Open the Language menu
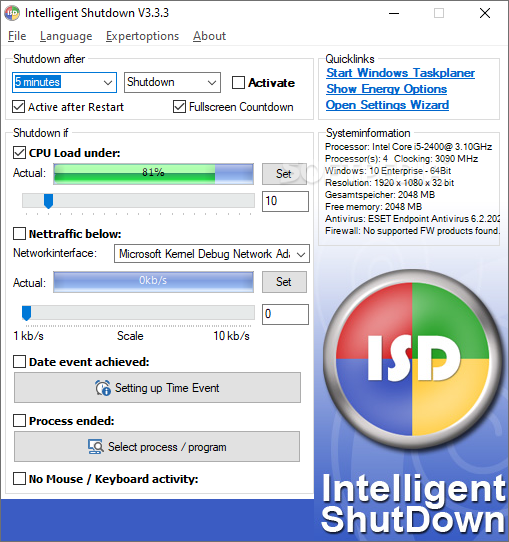 66,36
